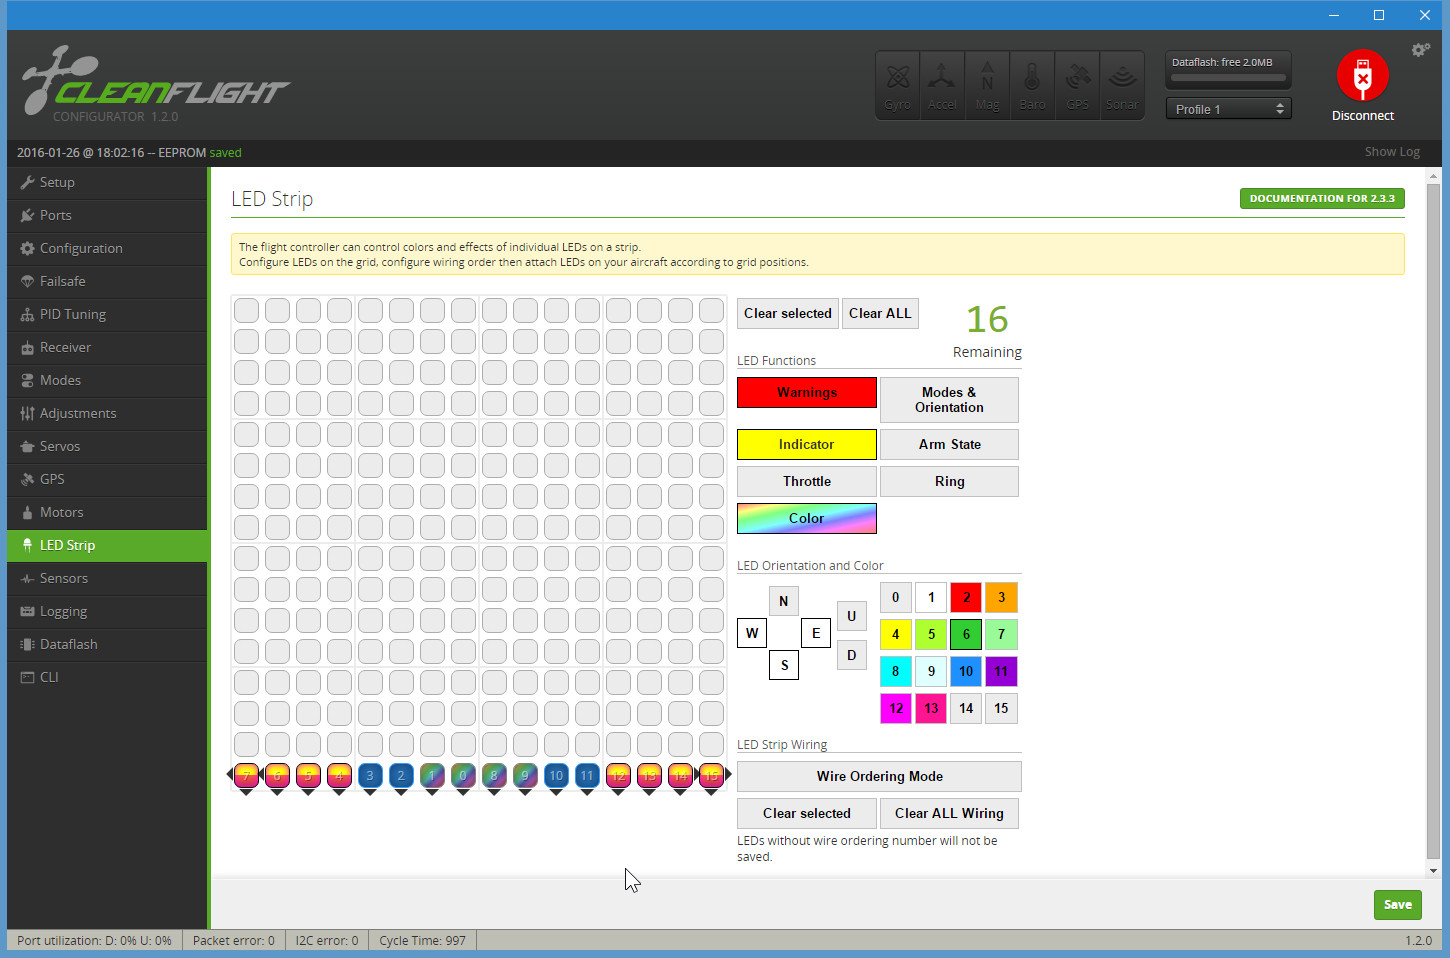Open Documentation for 2.3.3 button
The image size is (1450, 958).
tap(1322, 198)
